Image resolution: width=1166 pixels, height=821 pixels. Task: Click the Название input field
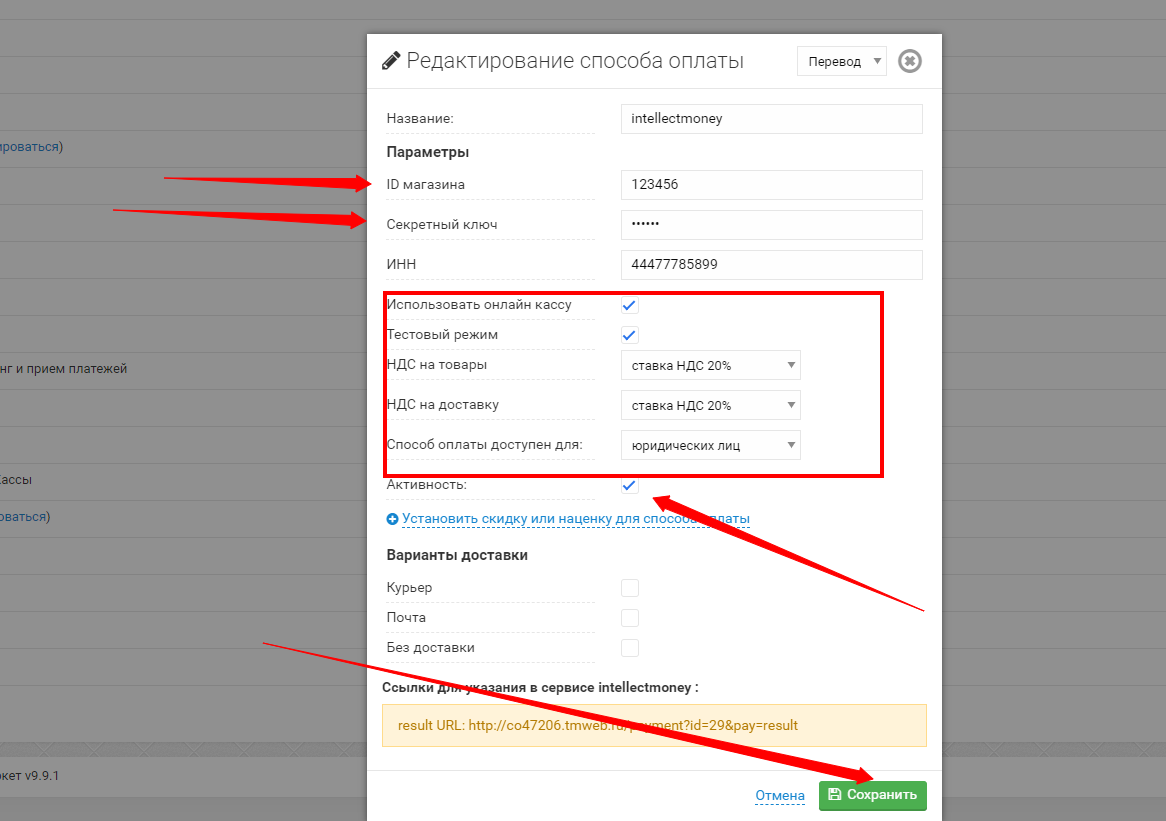(x=771, y=118)
